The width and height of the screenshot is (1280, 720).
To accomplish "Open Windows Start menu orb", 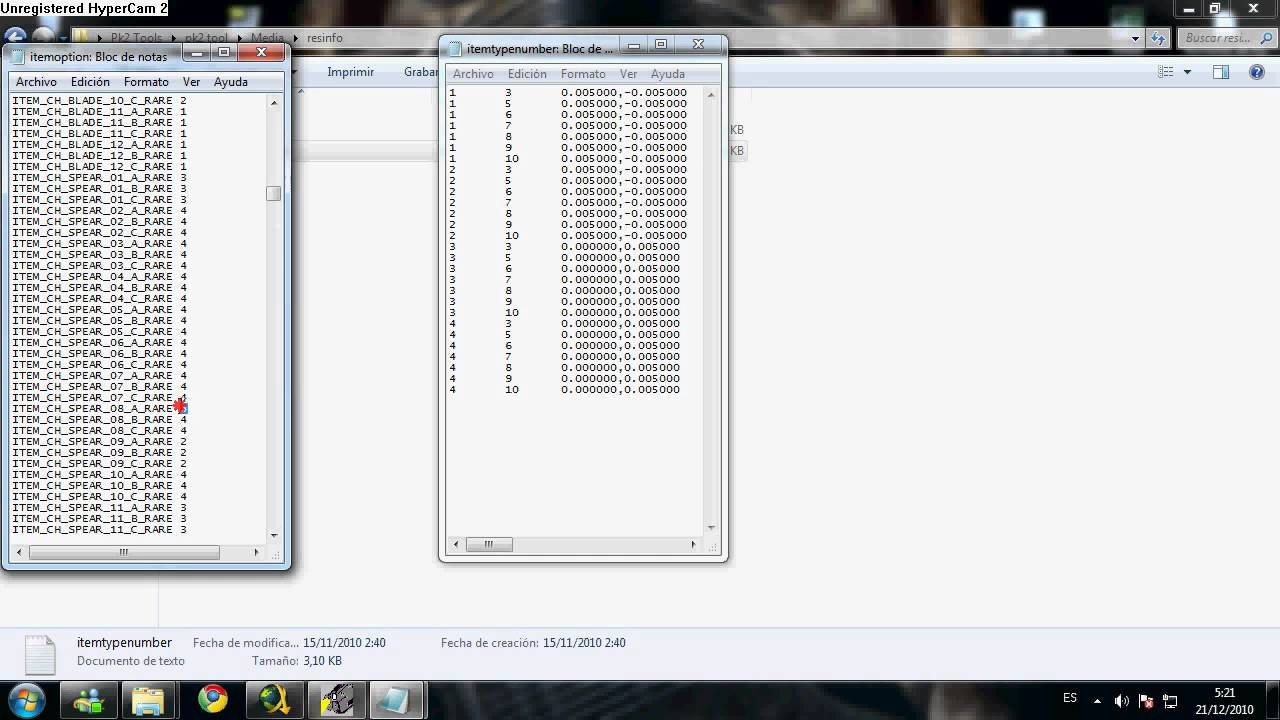I will (25, 699).
